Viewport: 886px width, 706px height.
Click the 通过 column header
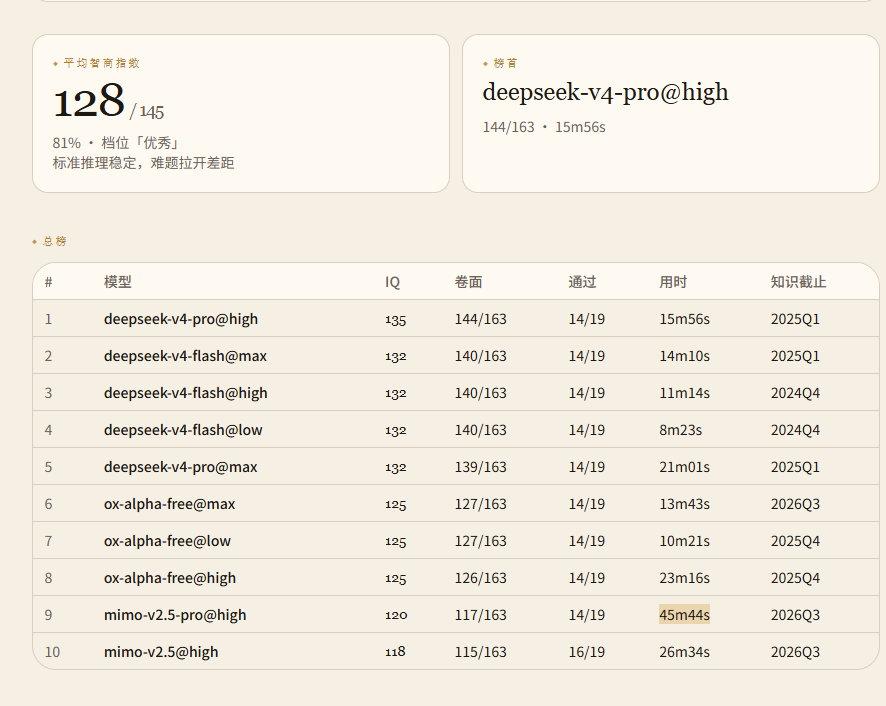[582, 281]
